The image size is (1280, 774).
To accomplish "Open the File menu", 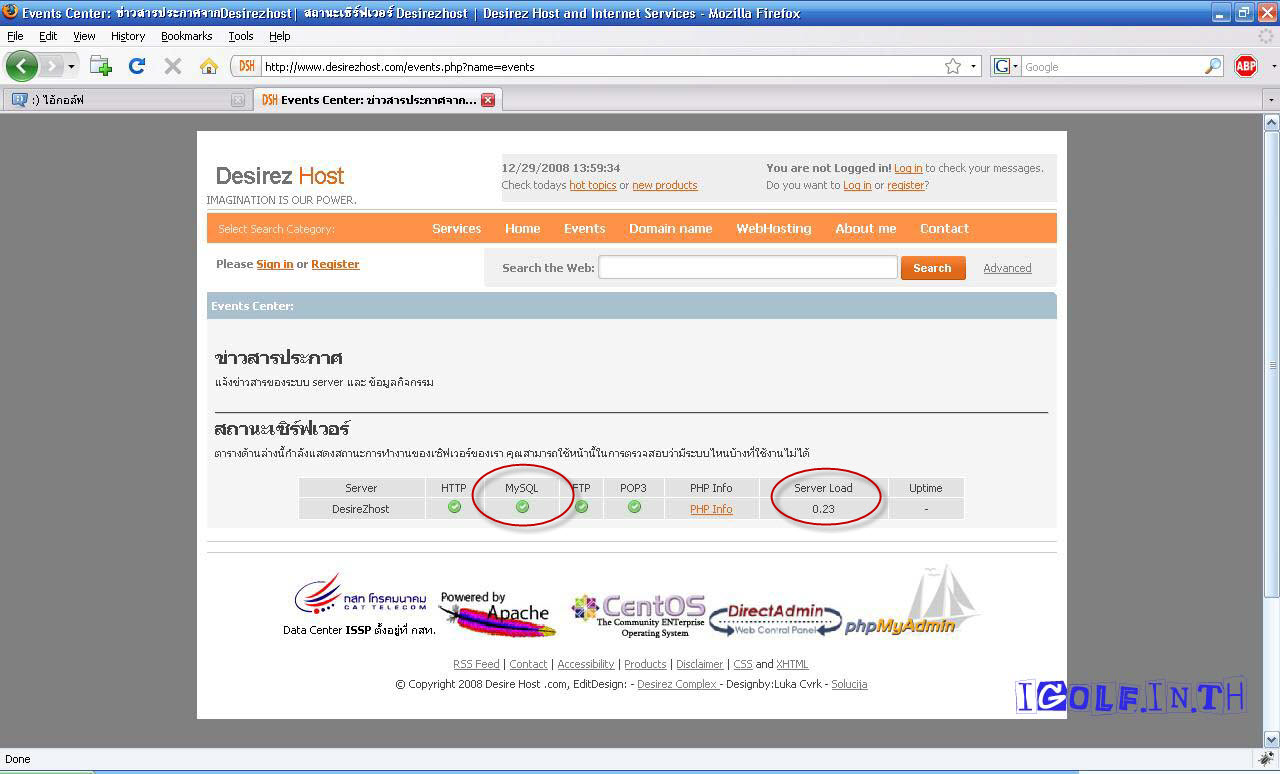I will (15, 36).
